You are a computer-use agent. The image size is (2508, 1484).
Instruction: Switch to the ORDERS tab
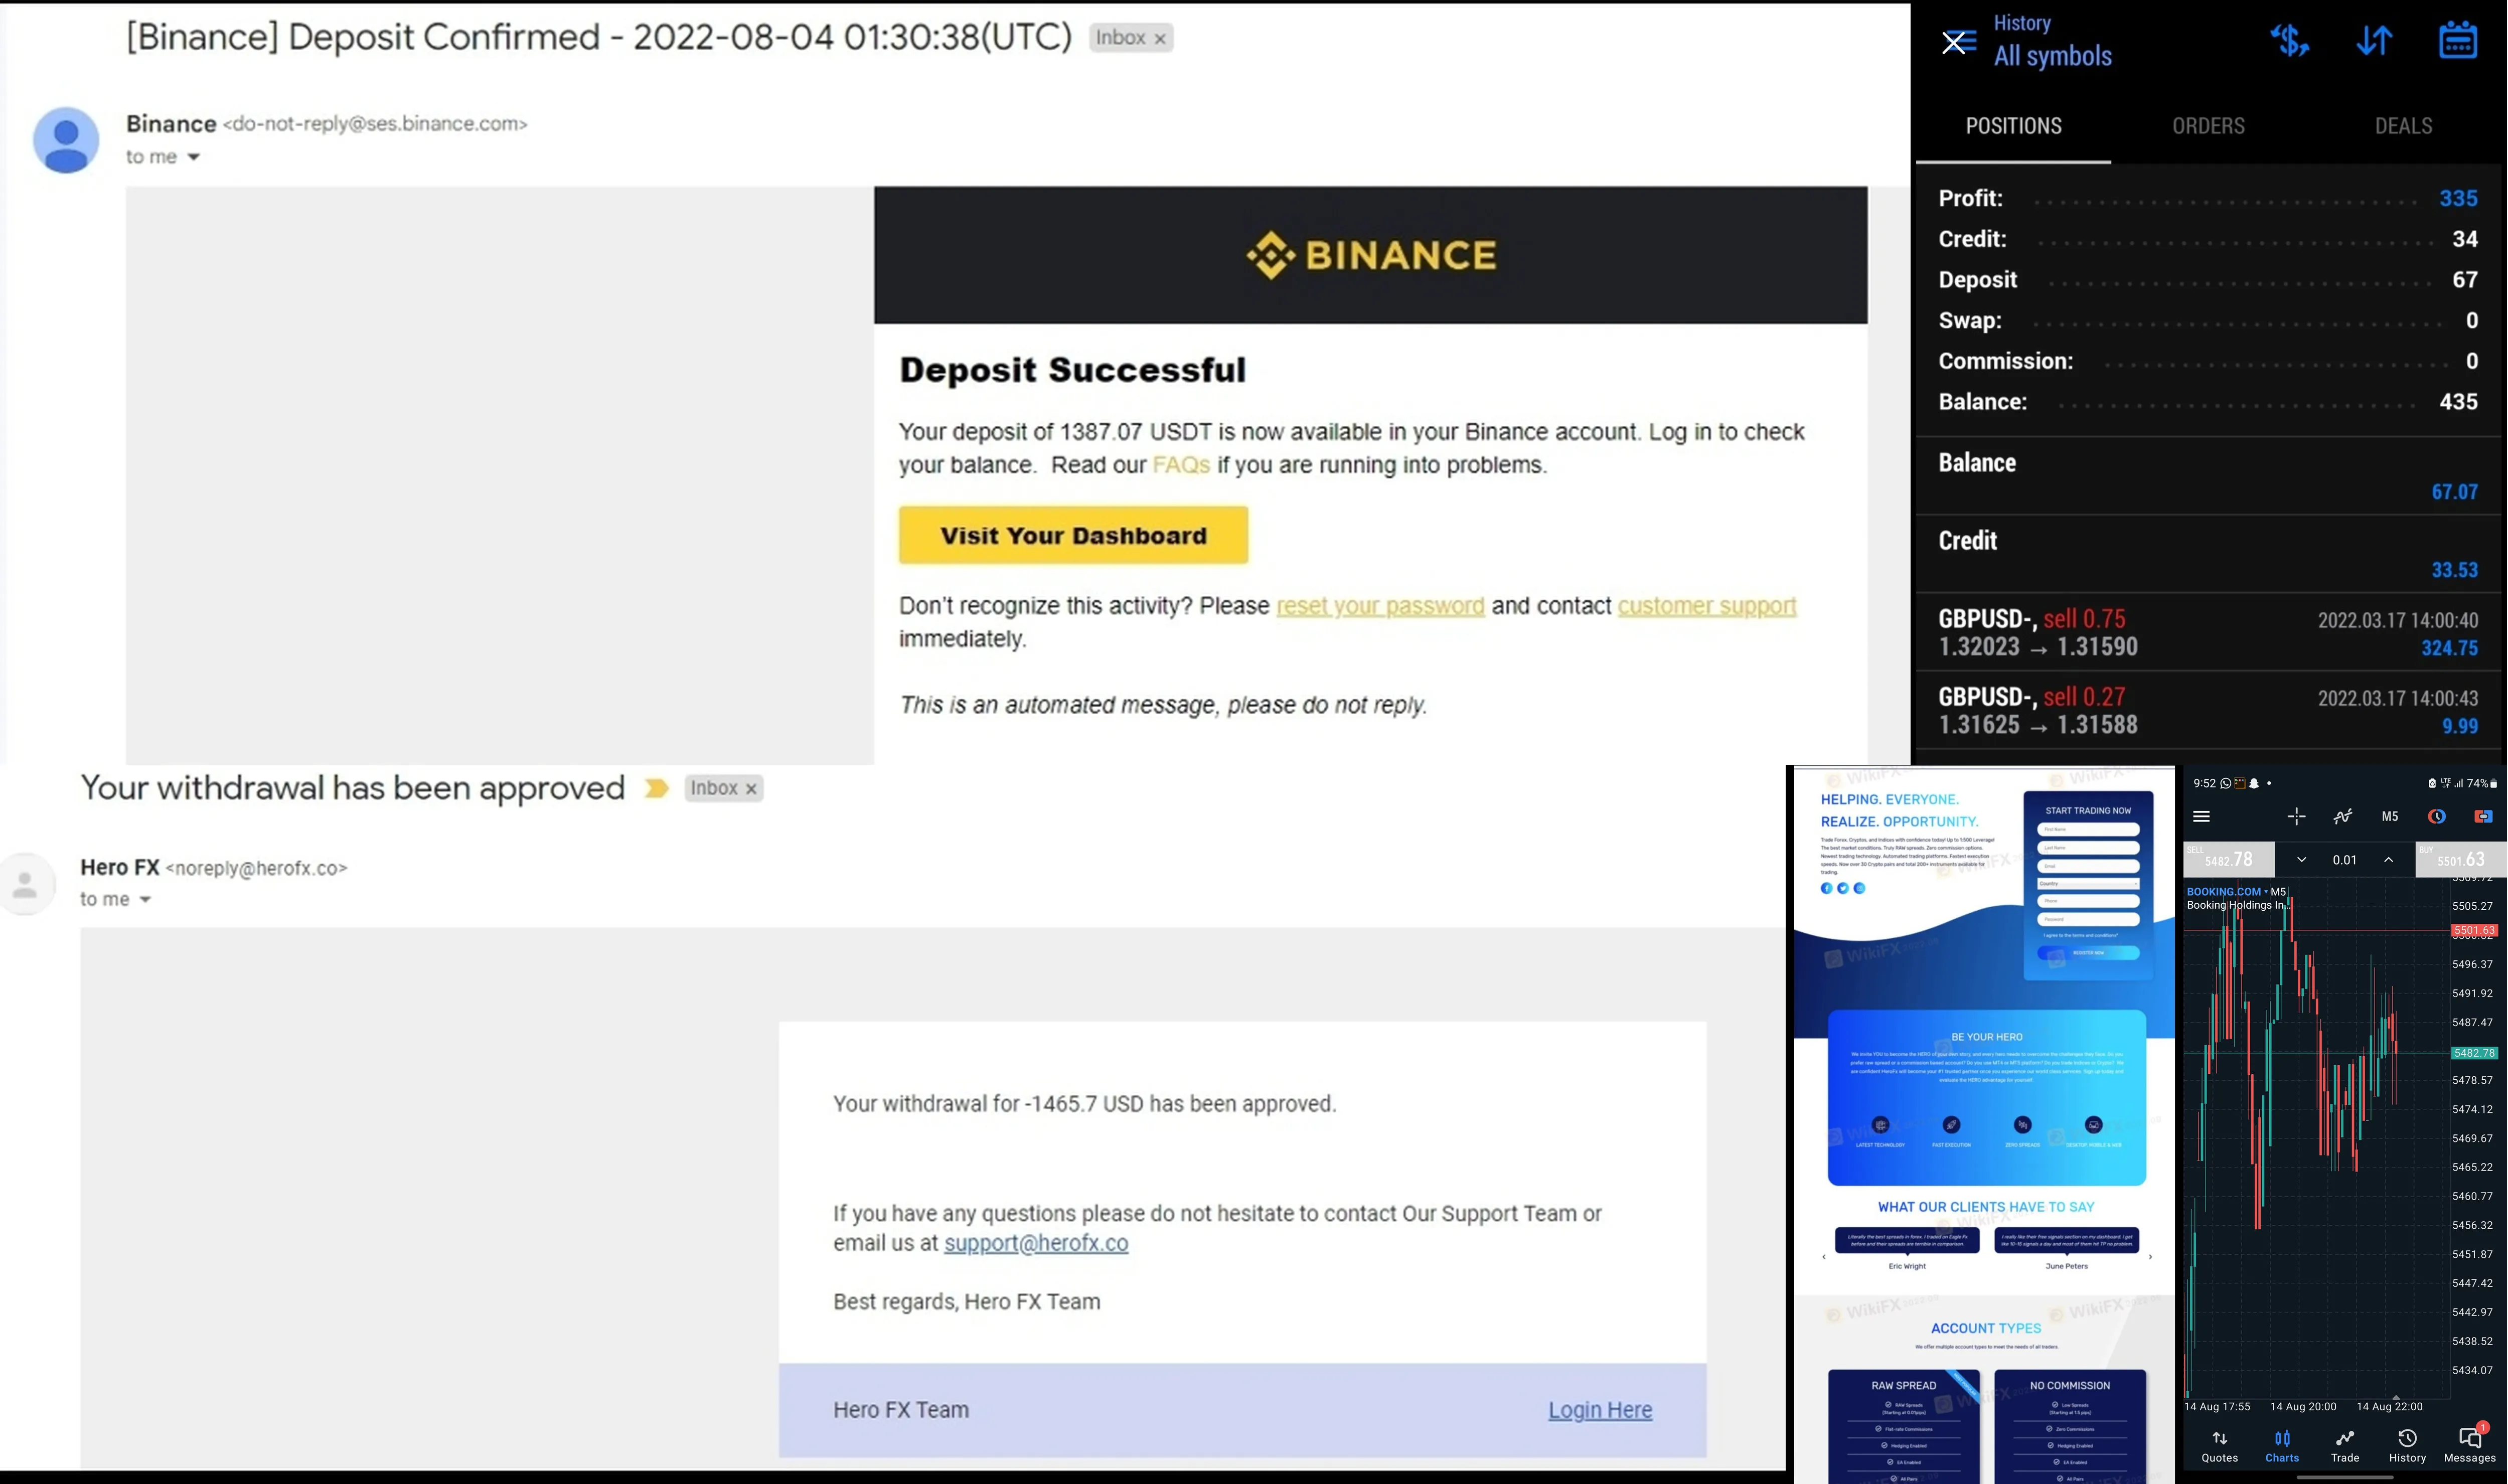pyautogui.click(x=2208, y=126)
